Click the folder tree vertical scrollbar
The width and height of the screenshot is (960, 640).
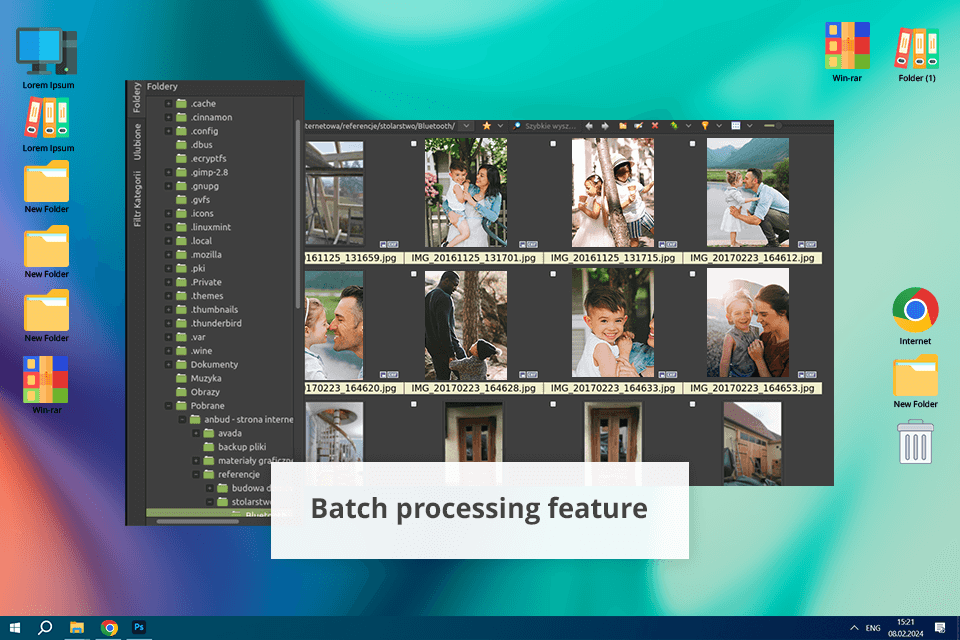point(298,214)
